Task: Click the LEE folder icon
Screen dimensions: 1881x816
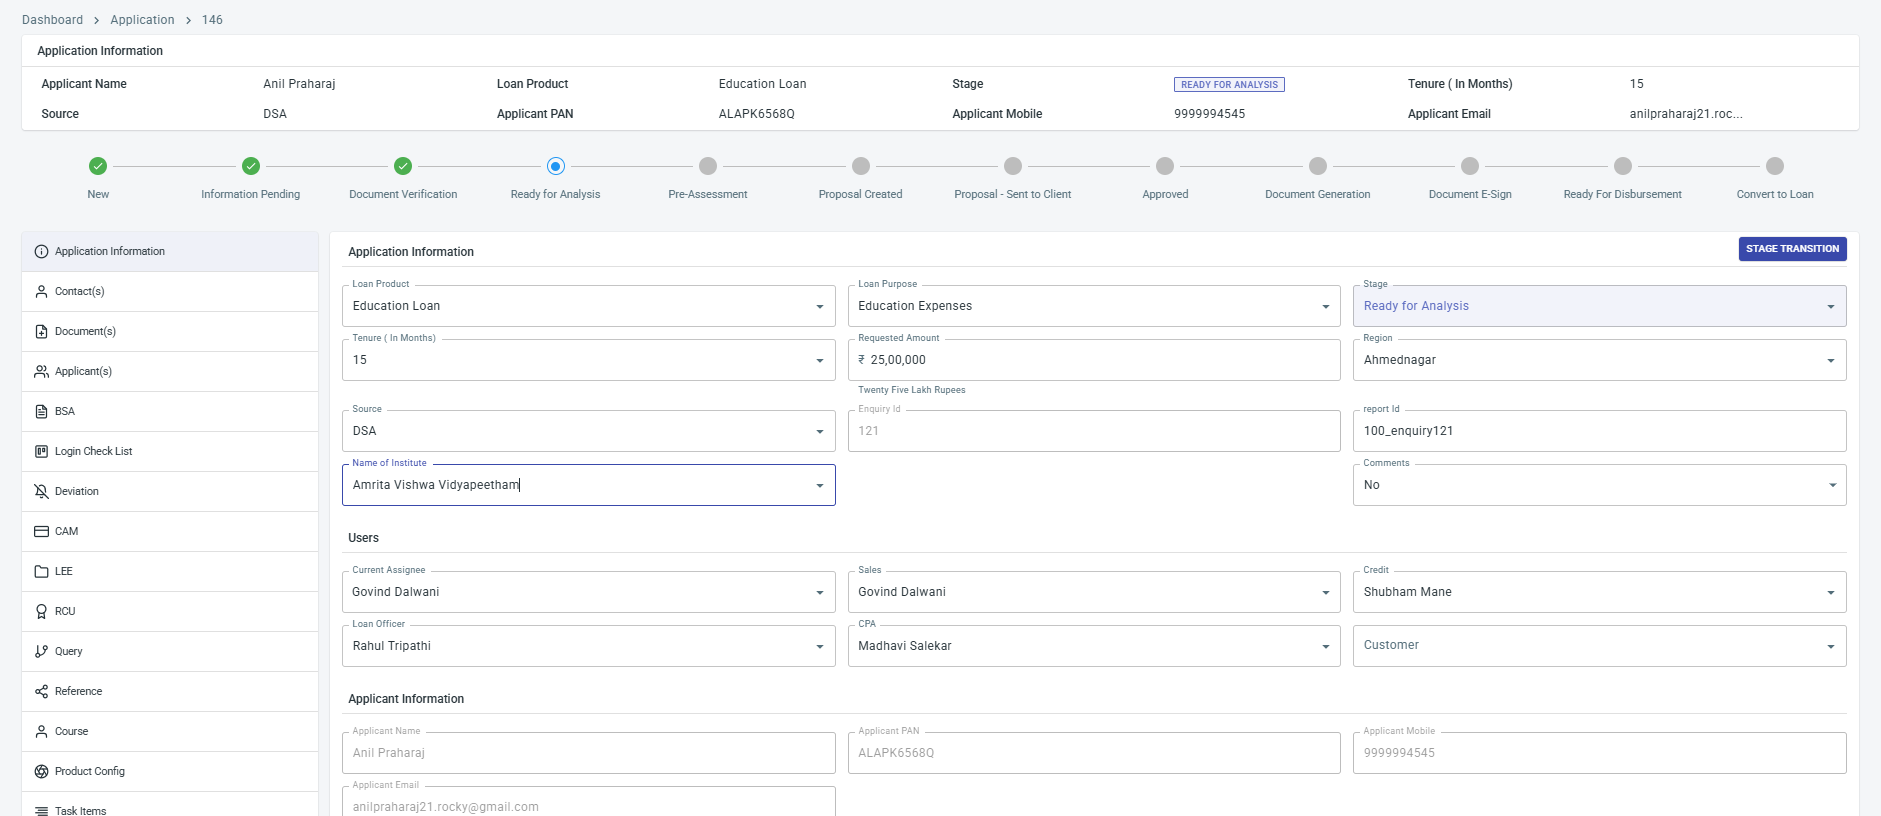Action: pos(41,571)
